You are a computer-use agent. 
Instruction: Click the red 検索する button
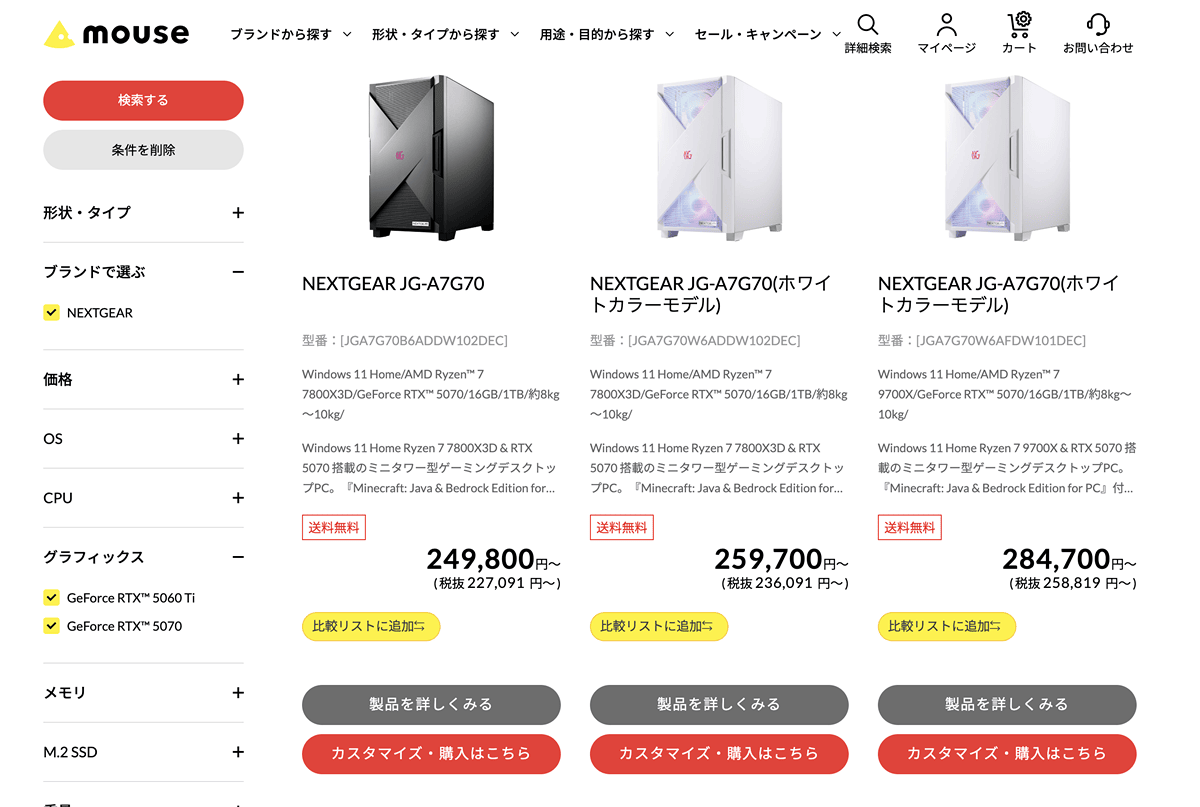tap(143, 100)
